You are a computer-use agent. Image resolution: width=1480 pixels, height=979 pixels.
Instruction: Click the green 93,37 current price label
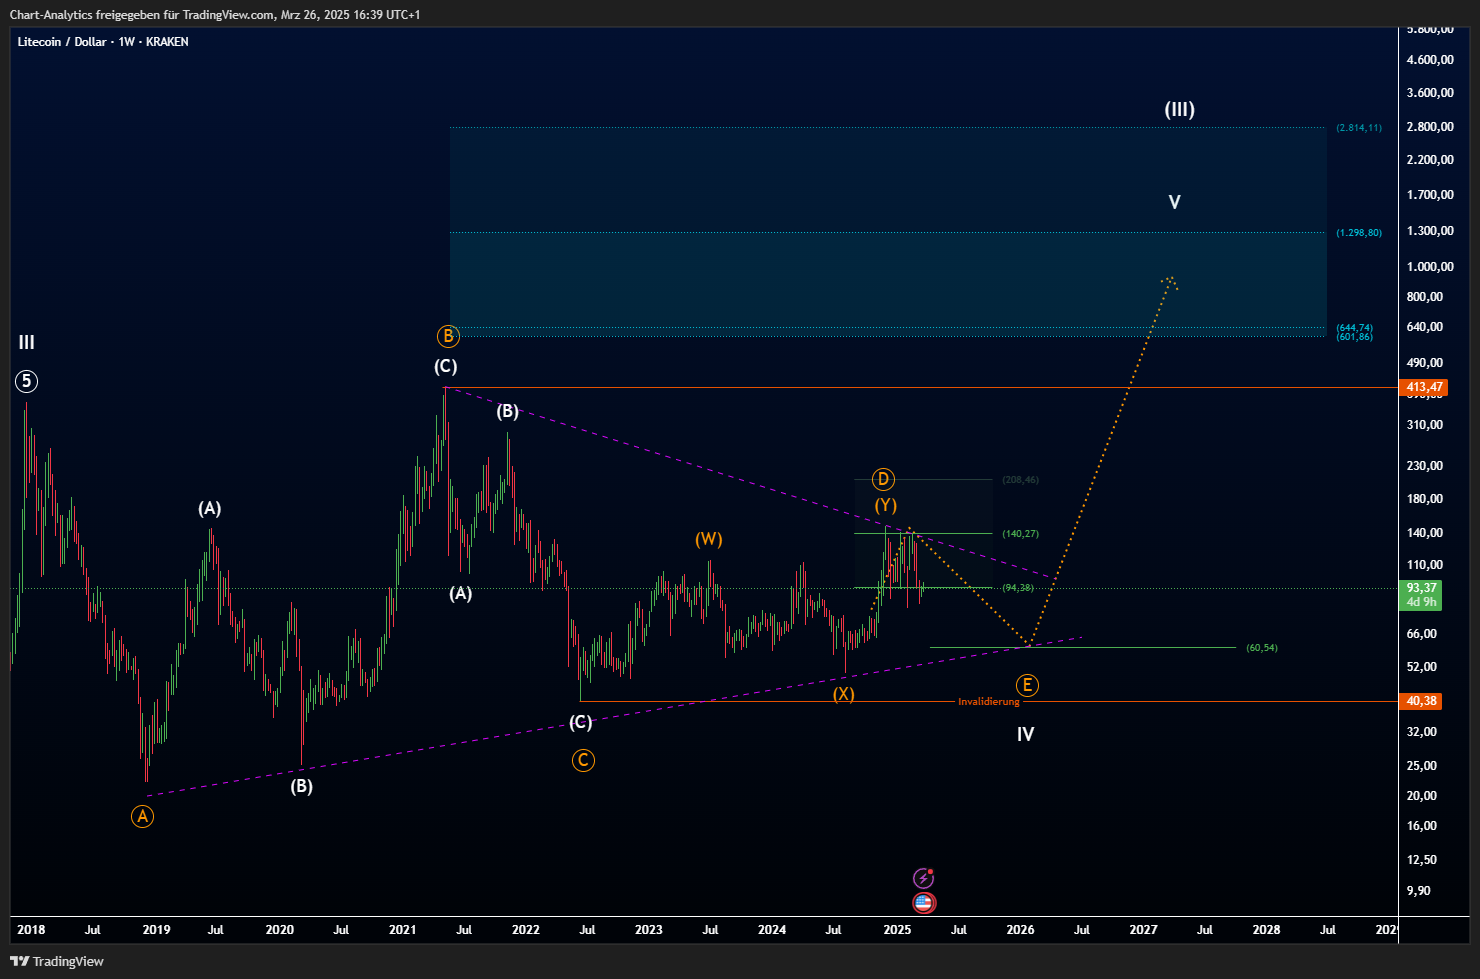click(1421, 588)
